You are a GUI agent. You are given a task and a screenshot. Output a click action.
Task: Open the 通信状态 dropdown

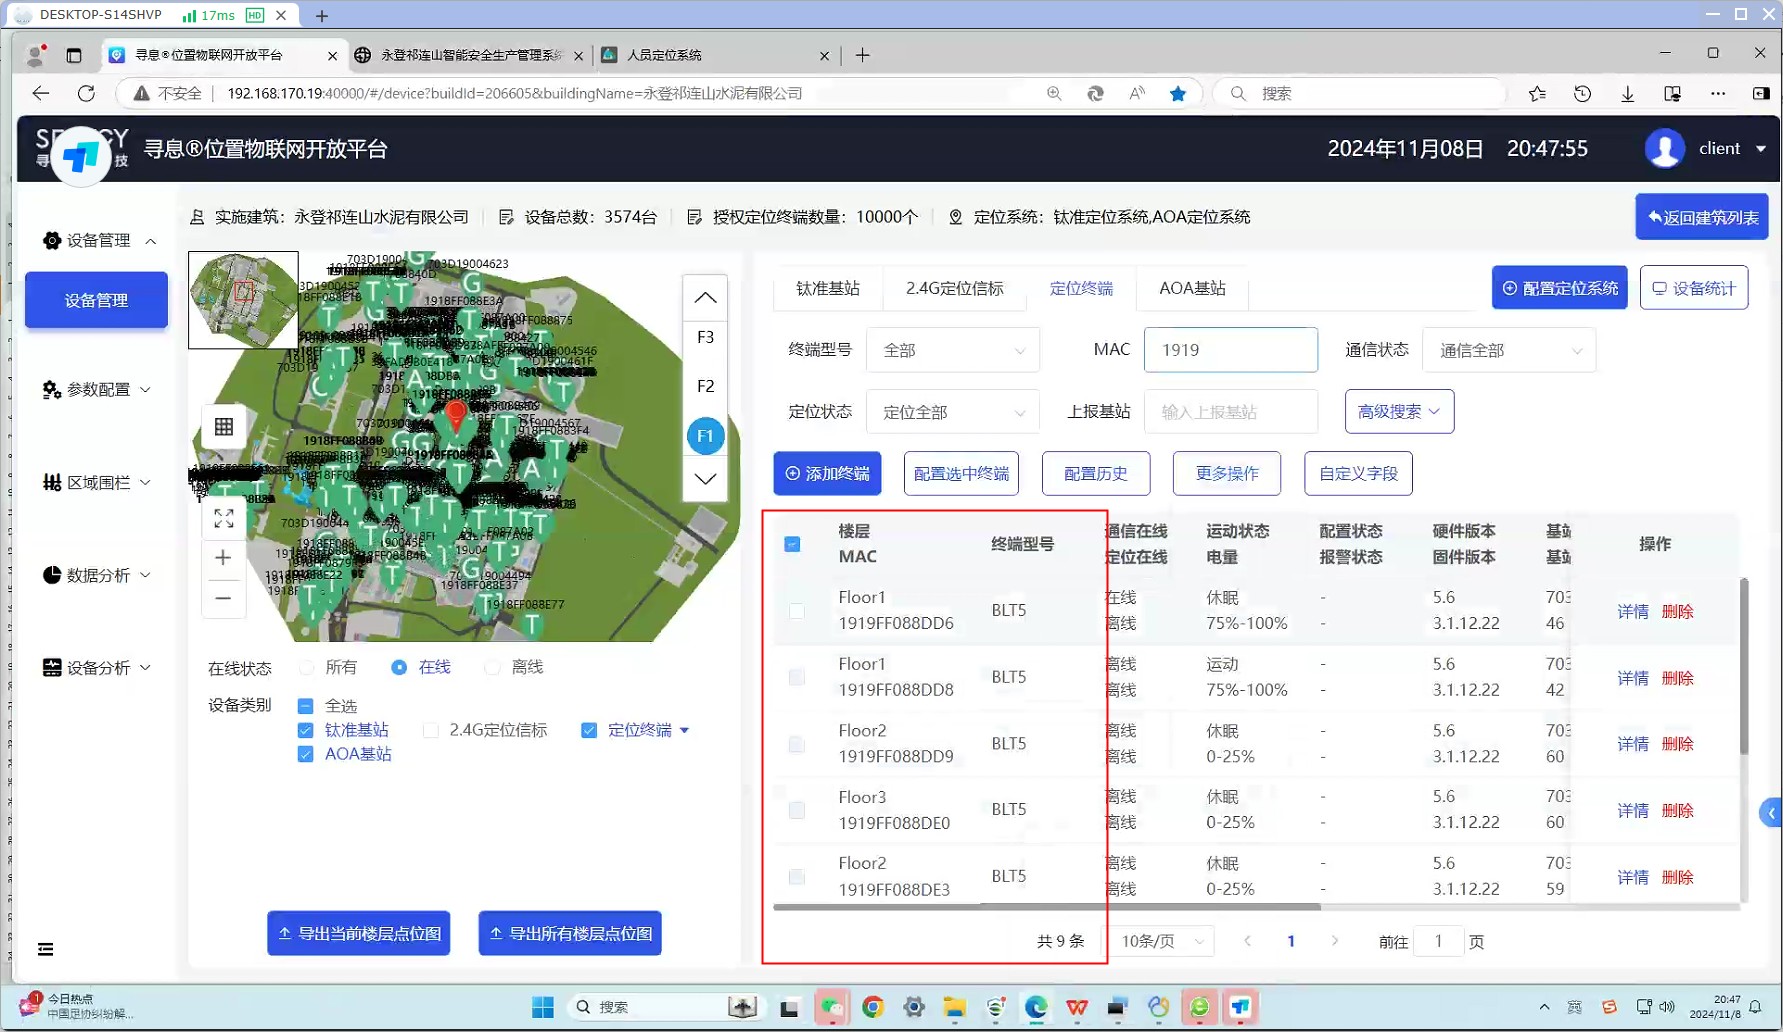[1509, 350]
